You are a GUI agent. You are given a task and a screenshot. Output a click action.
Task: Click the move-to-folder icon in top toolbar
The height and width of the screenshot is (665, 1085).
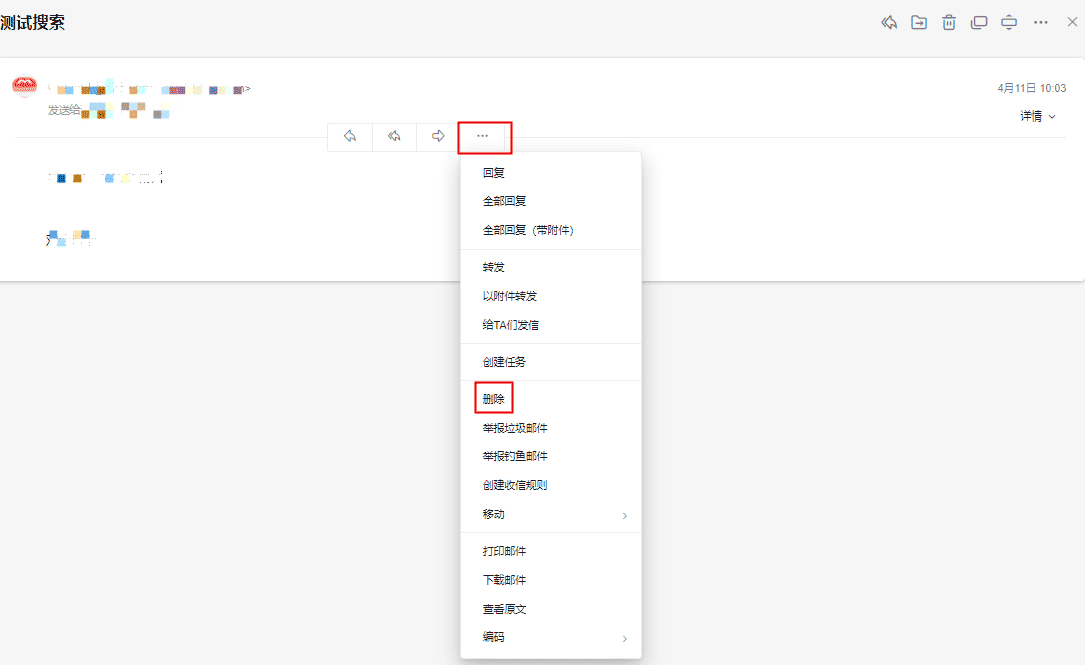point(919,23)
